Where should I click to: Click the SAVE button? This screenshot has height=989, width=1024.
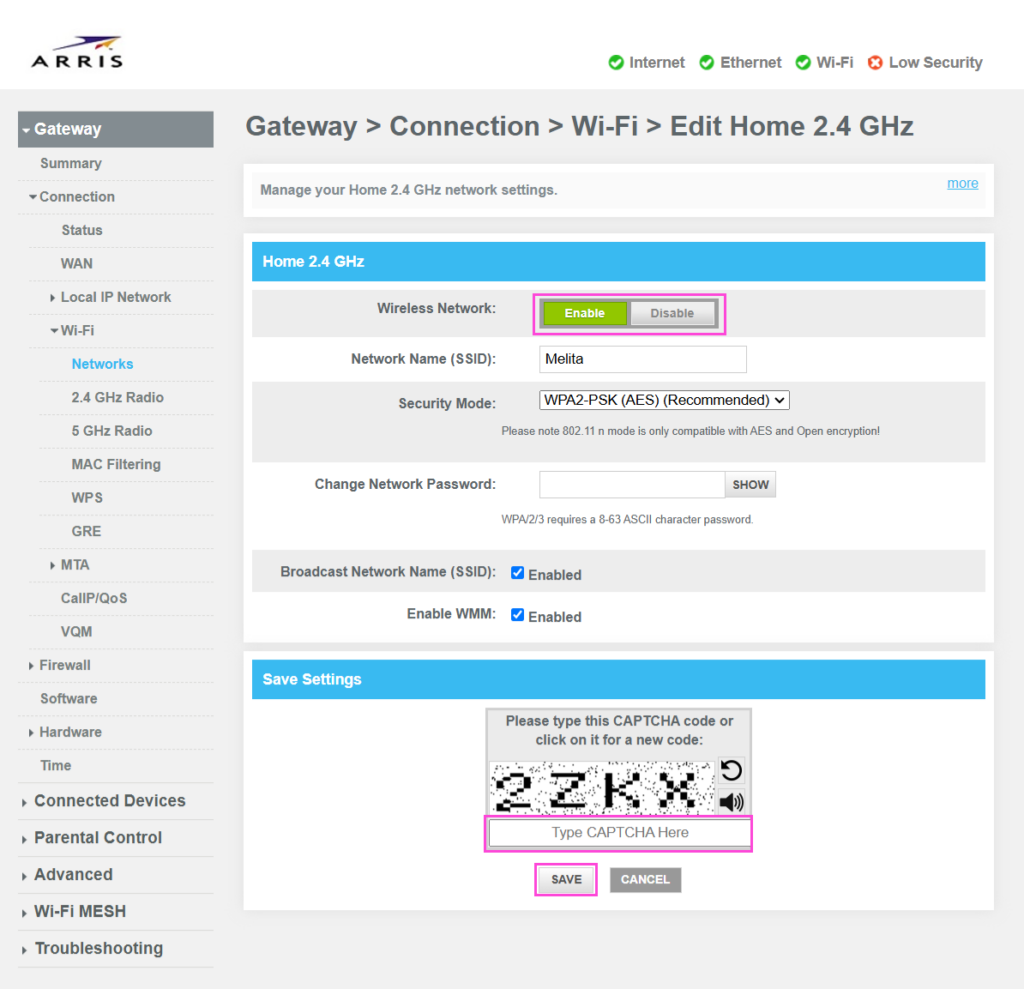pyautogui.click(x=566, y=880)
